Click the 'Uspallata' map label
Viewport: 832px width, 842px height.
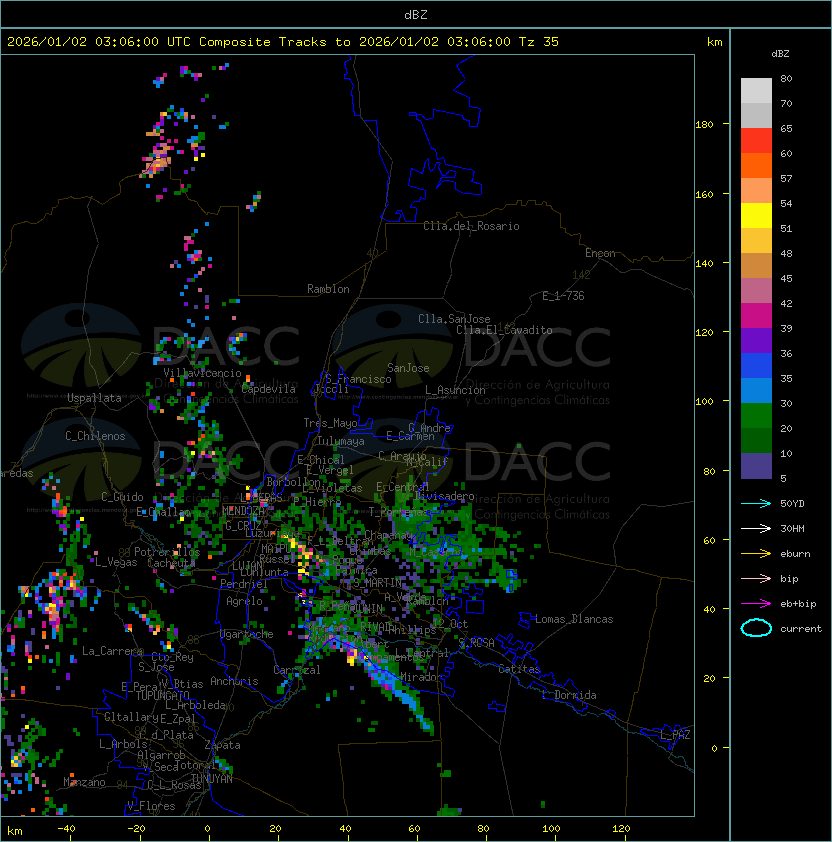(94, 398)
